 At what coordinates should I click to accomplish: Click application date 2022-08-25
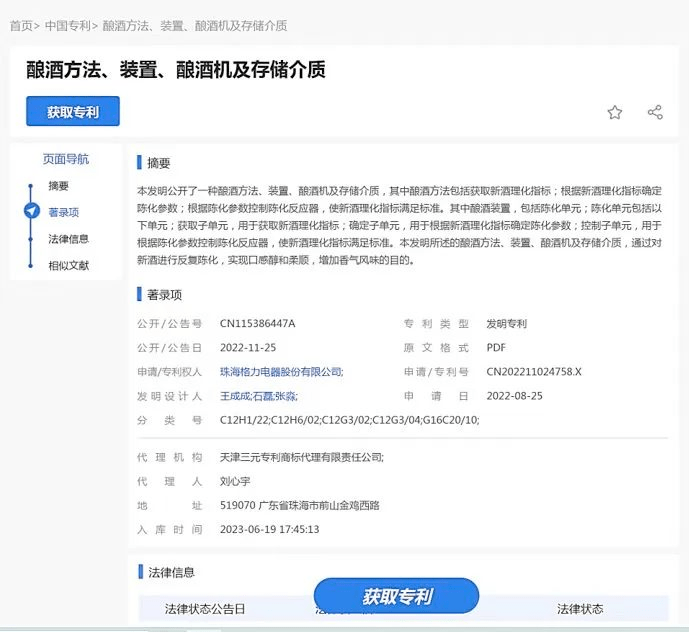pyautogui.click(x=514, y=396)
